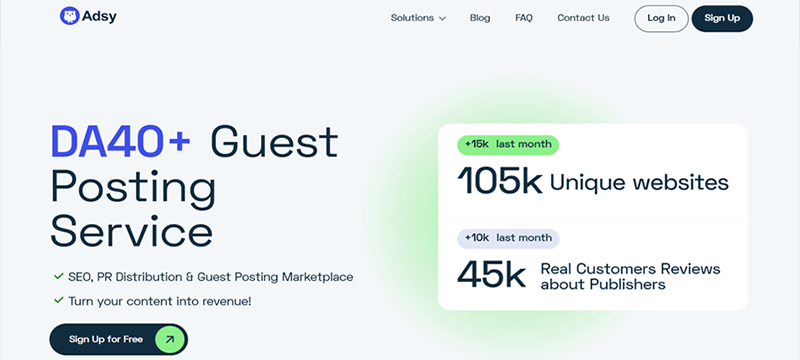Image resolution: width=800 pixels, height=360 pixels.
Task: Click the 105k Unique websites statistic
Action: coord(593,182)
